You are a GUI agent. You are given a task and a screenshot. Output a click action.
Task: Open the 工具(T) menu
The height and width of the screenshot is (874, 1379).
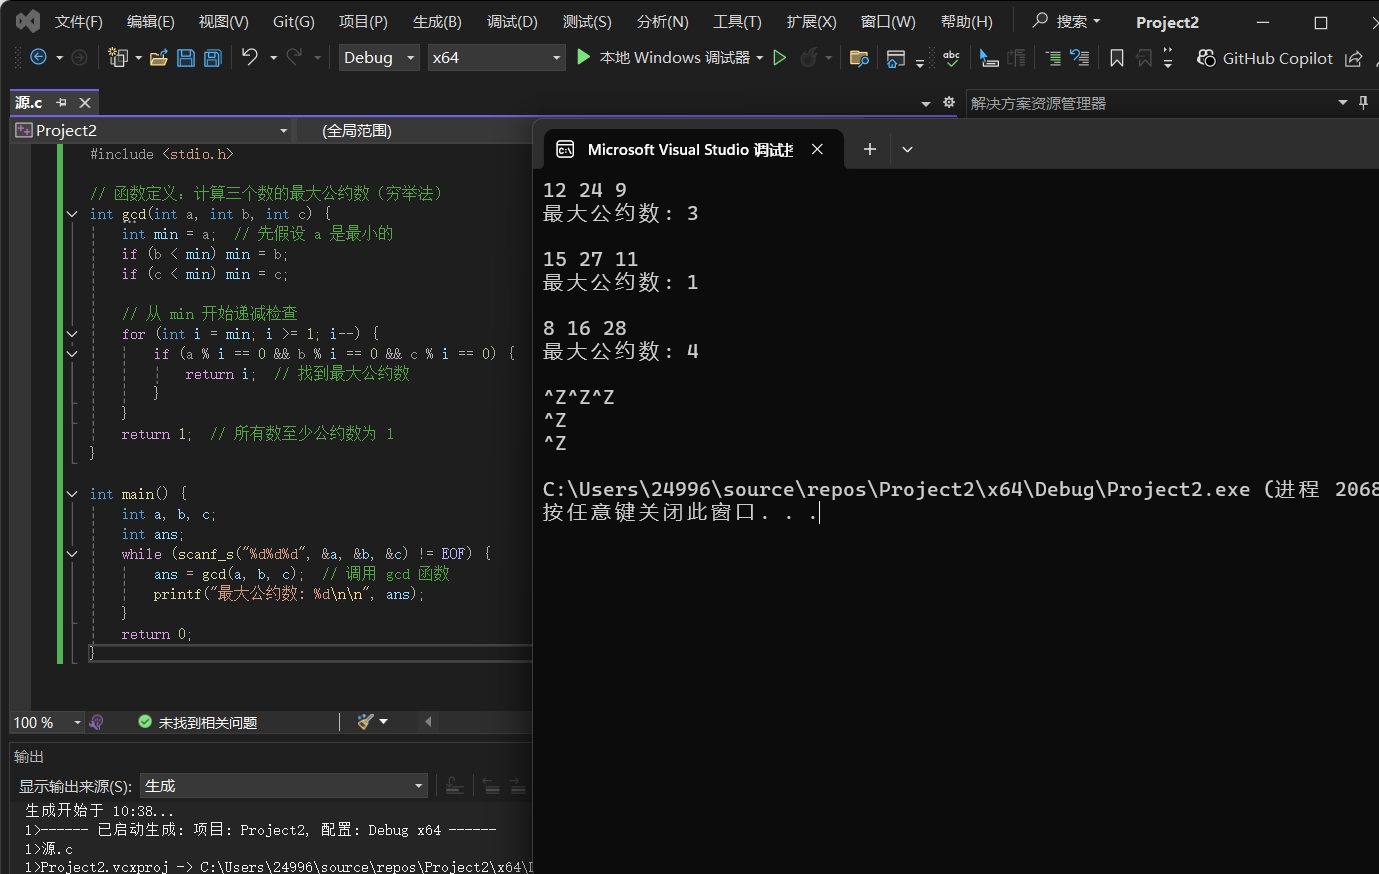(x=737, y=21)
